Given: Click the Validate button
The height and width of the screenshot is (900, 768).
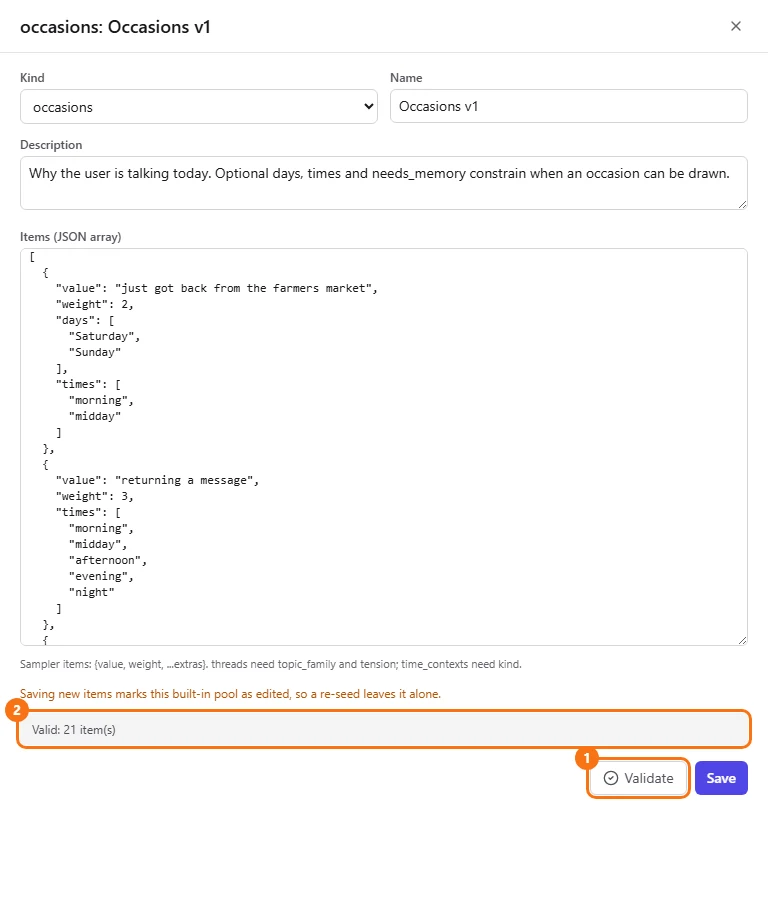Looking at the screenshot, I should (x=638, y=778).
